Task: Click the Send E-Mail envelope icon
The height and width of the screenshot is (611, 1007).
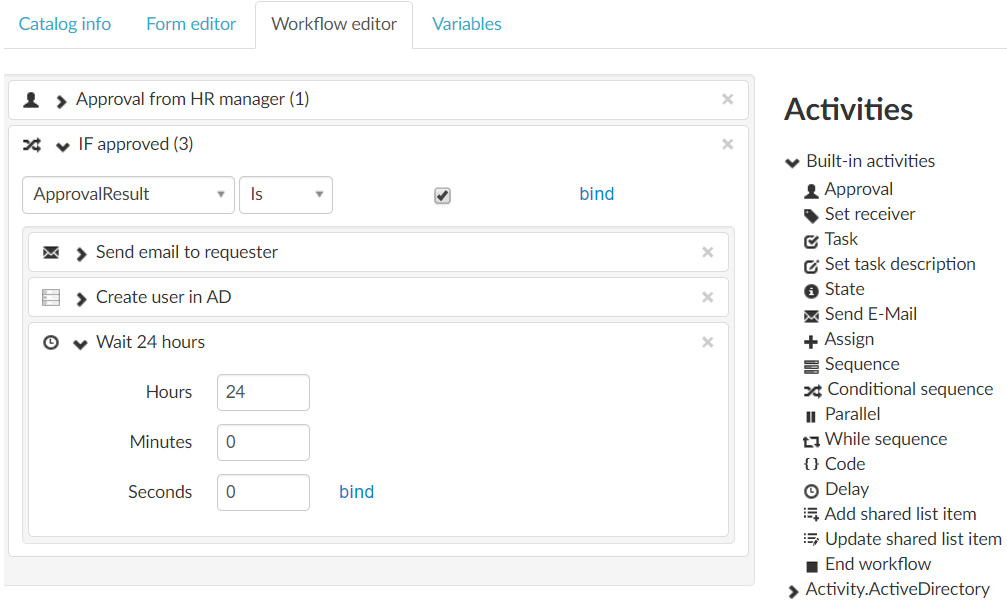Action: (811, 316)
